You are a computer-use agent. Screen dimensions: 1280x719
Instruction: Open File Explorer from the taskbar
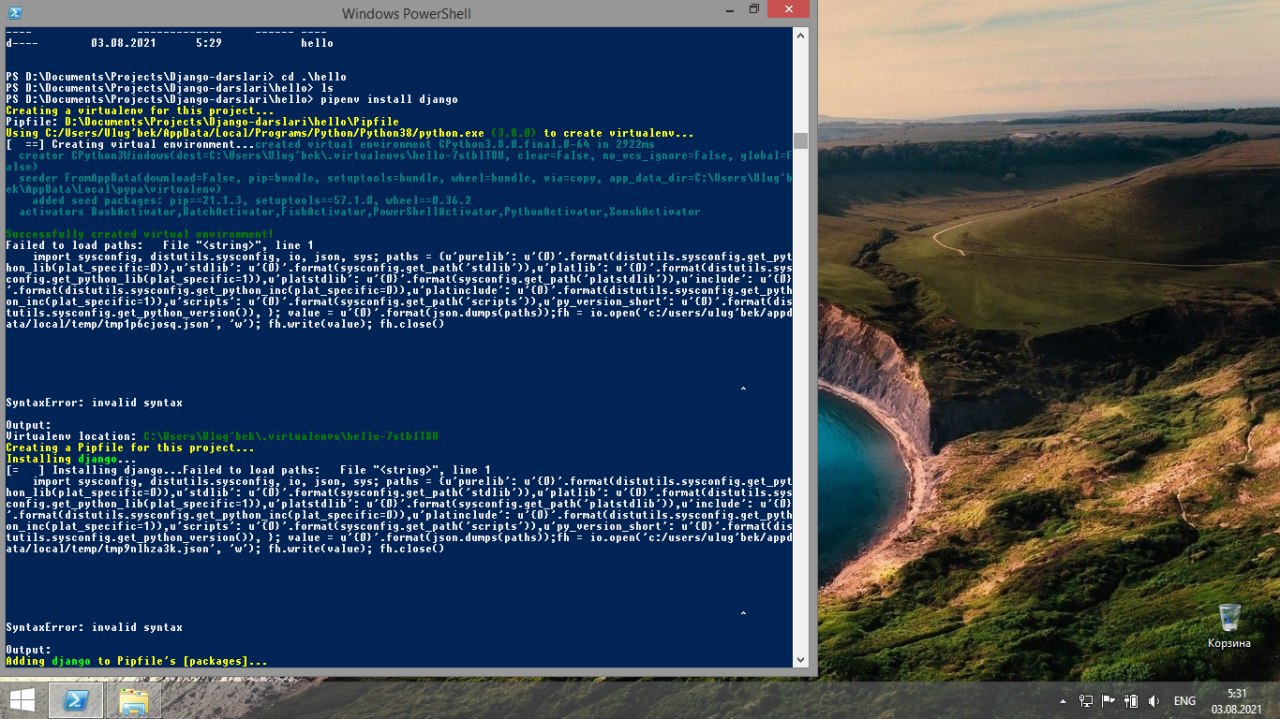point(134,699)
